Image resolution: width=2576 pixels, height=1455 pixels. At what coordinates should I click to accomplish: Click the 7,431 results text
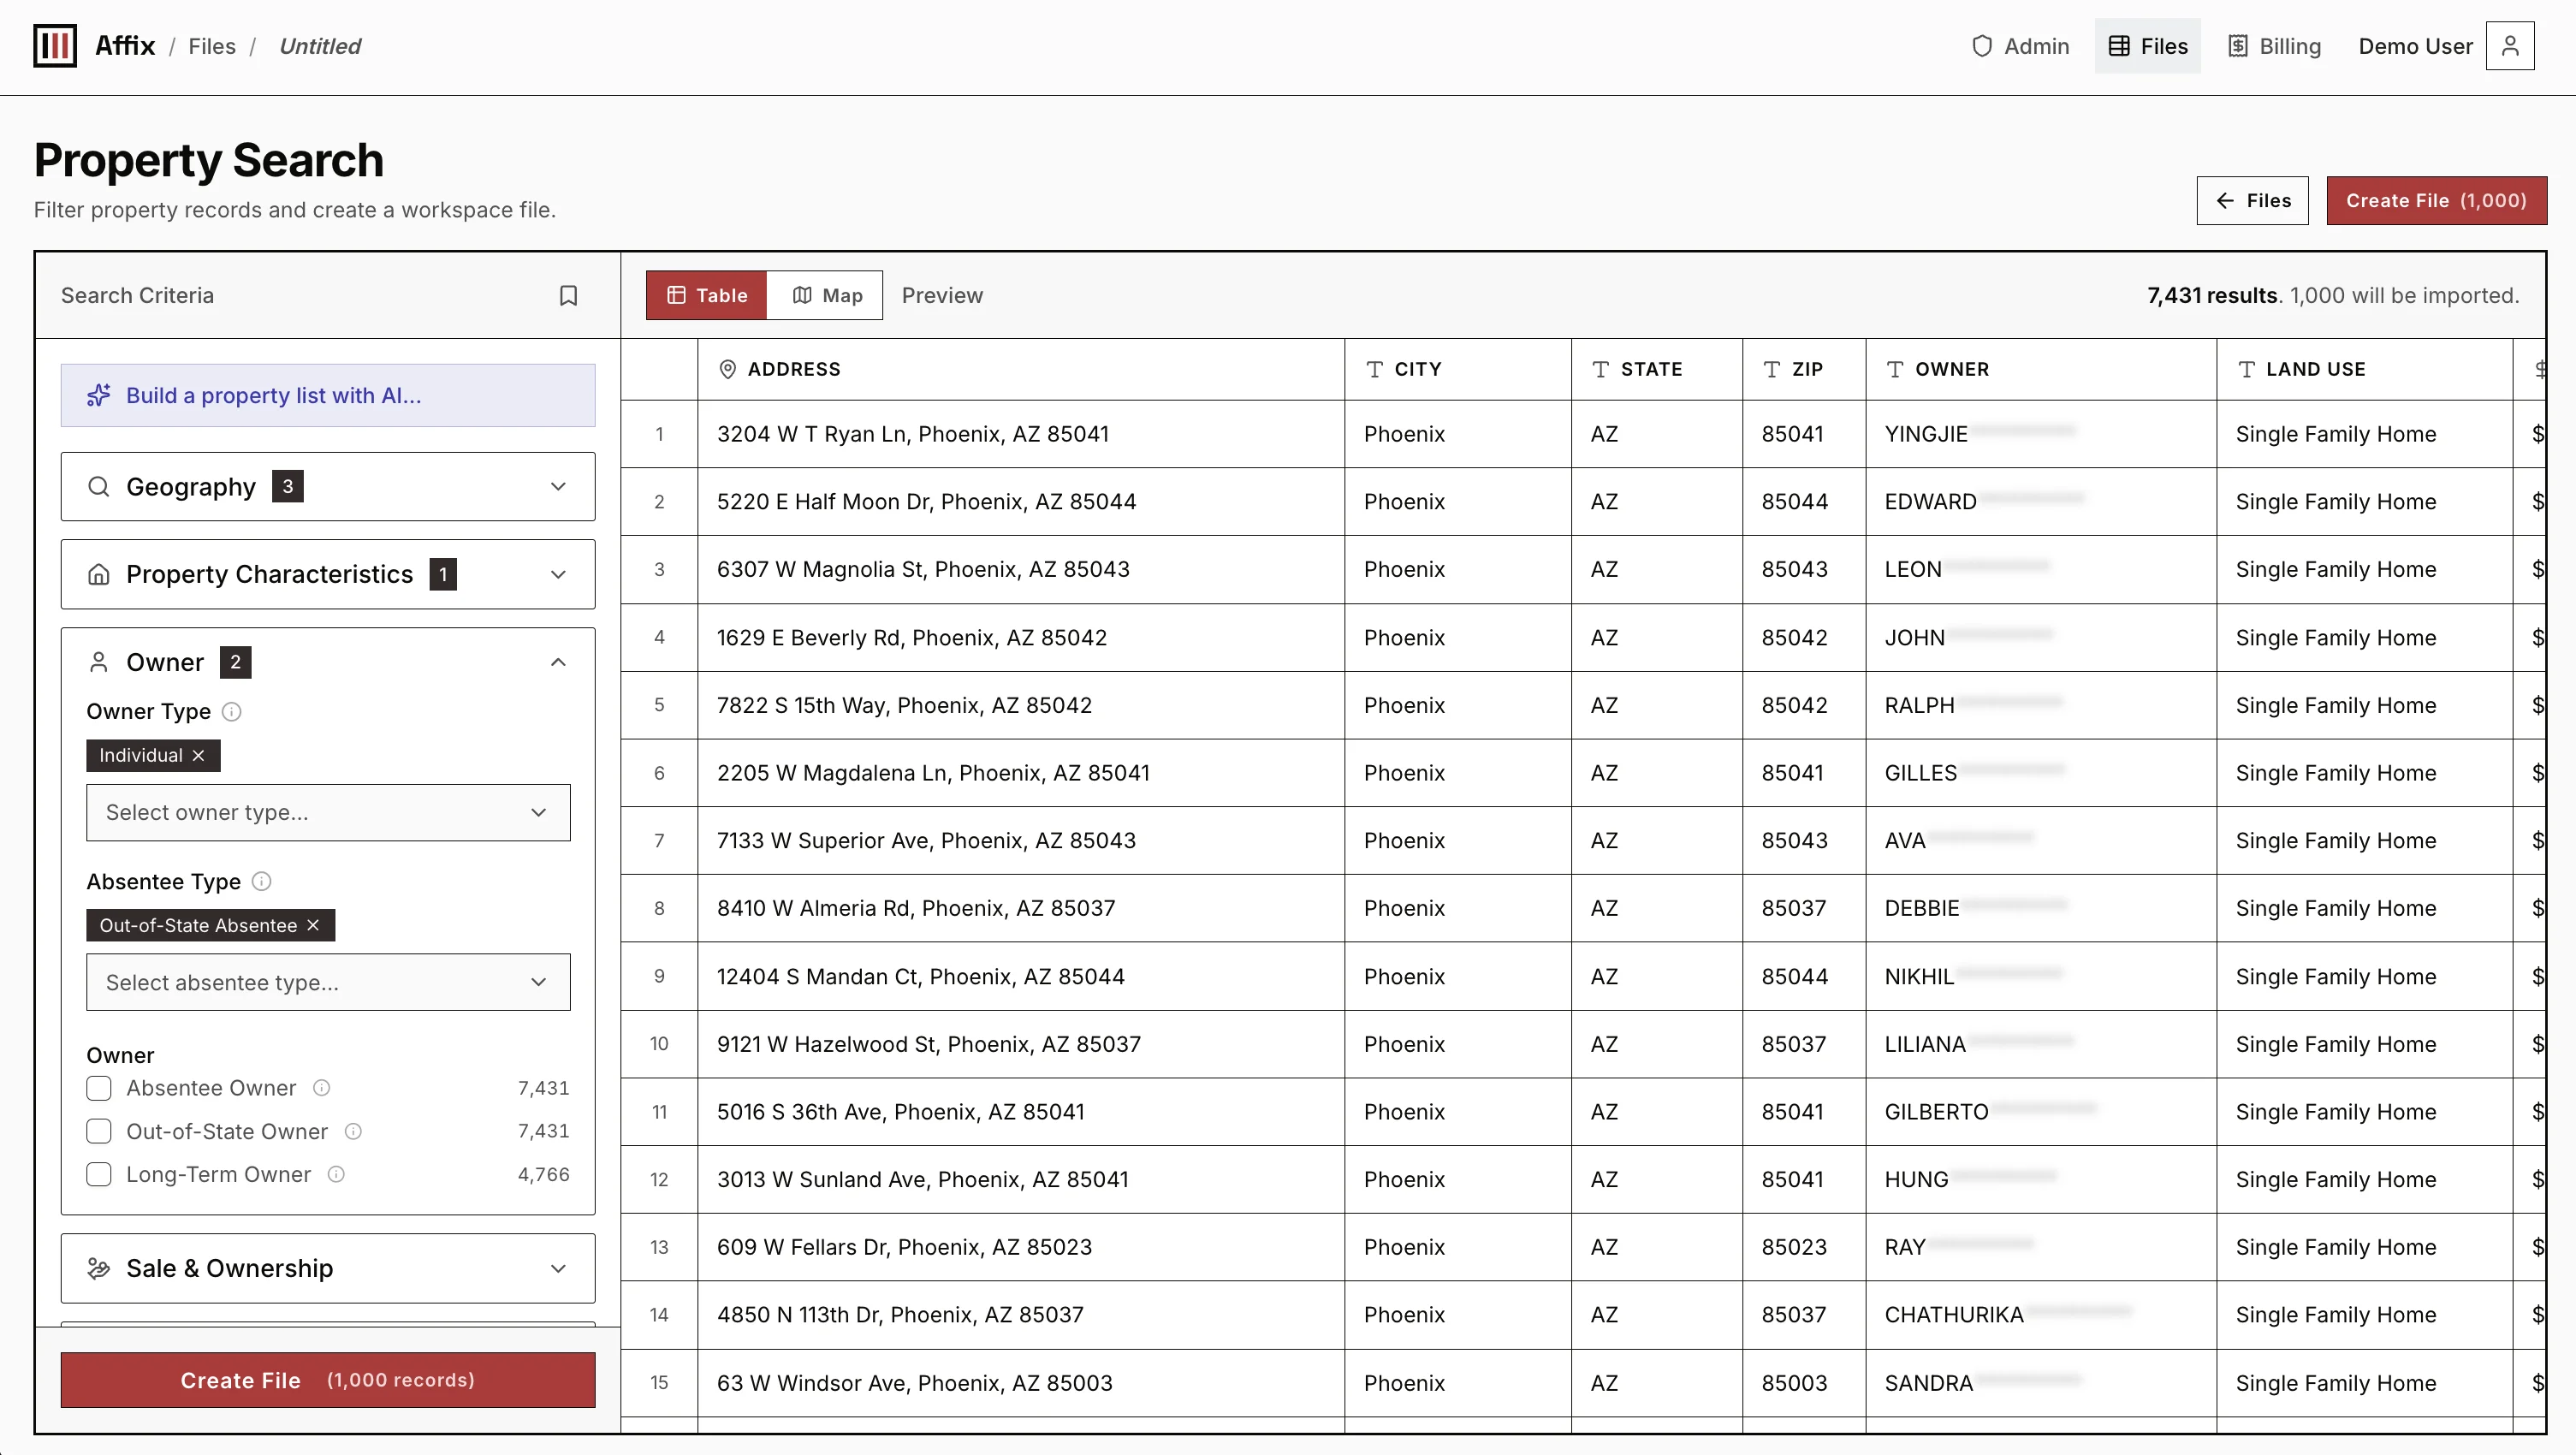2212,295
